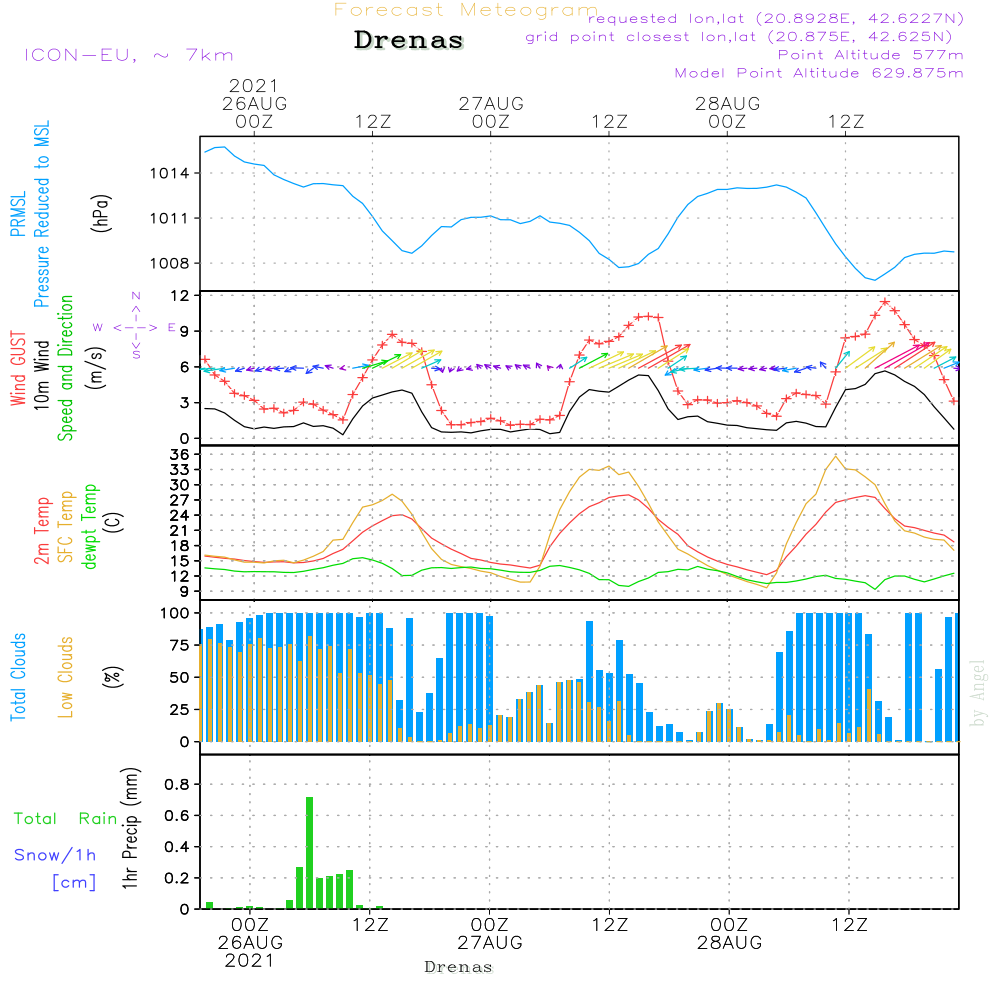This screenshot has width=1000, height=1000.
Task: Click the bottom '27AUG' date label
Action: click(490, 943)
